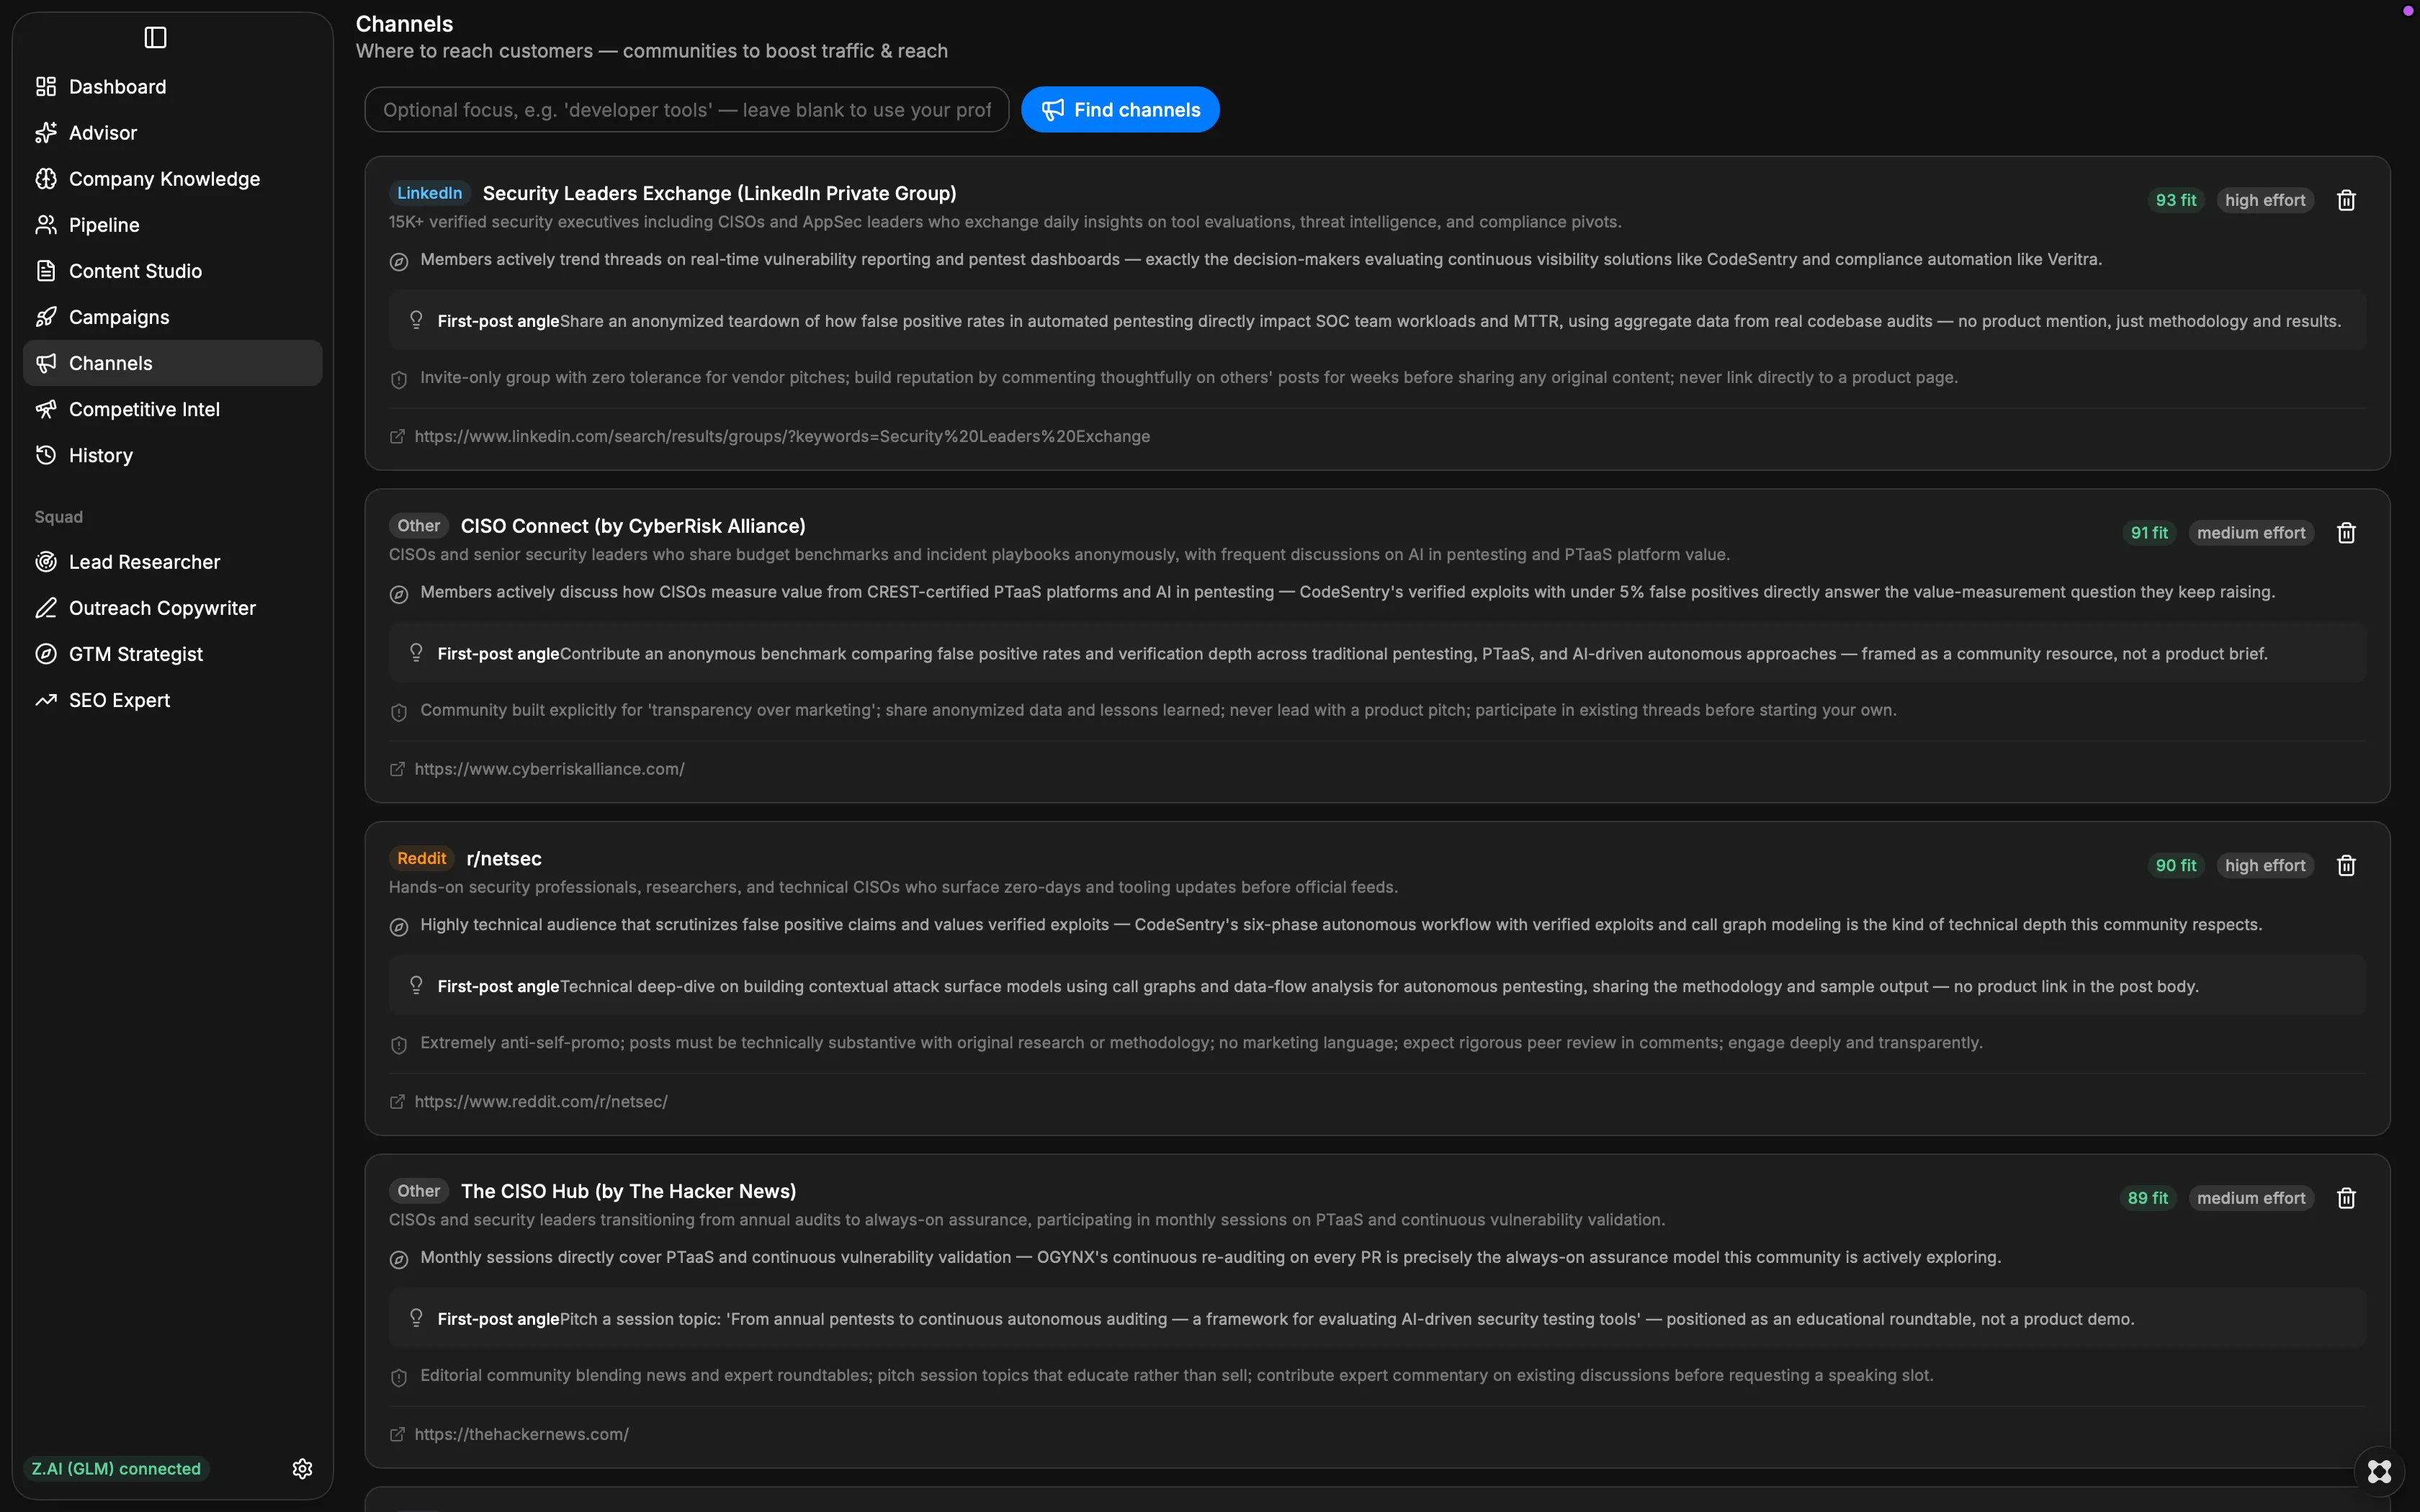Viewport: 2420px width, 1512px height.
Task: Click the Other tag on CISO Connect
Action: (x=418, y=526)
